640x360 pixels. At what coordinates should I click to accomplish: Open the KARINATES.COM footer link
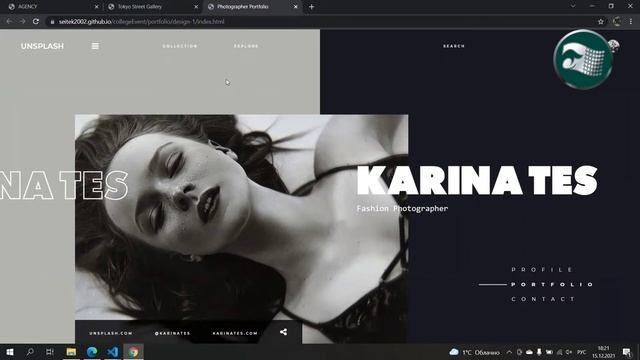[x=235, y=333]
